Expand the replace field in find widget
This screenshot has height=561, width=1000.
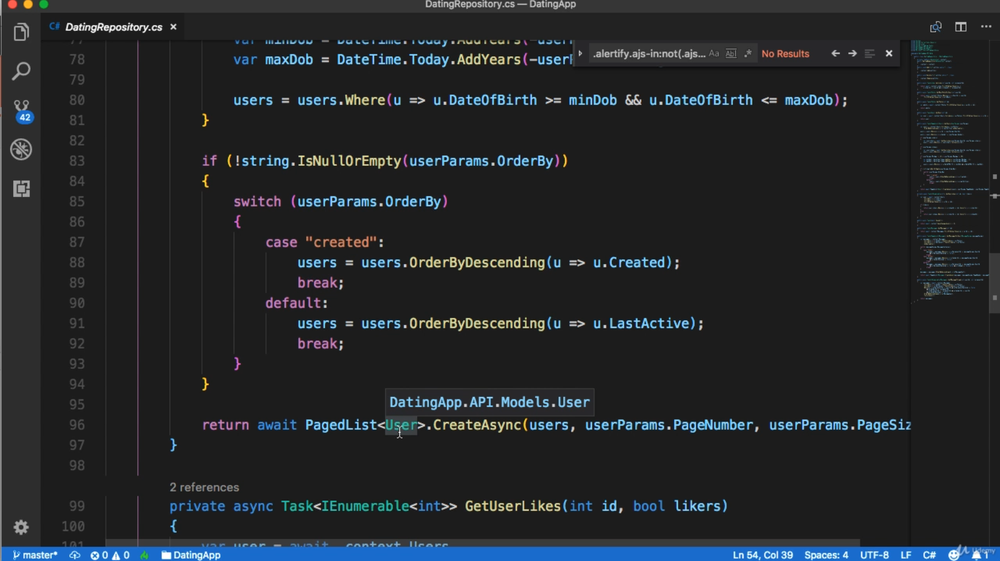point(580,54)
